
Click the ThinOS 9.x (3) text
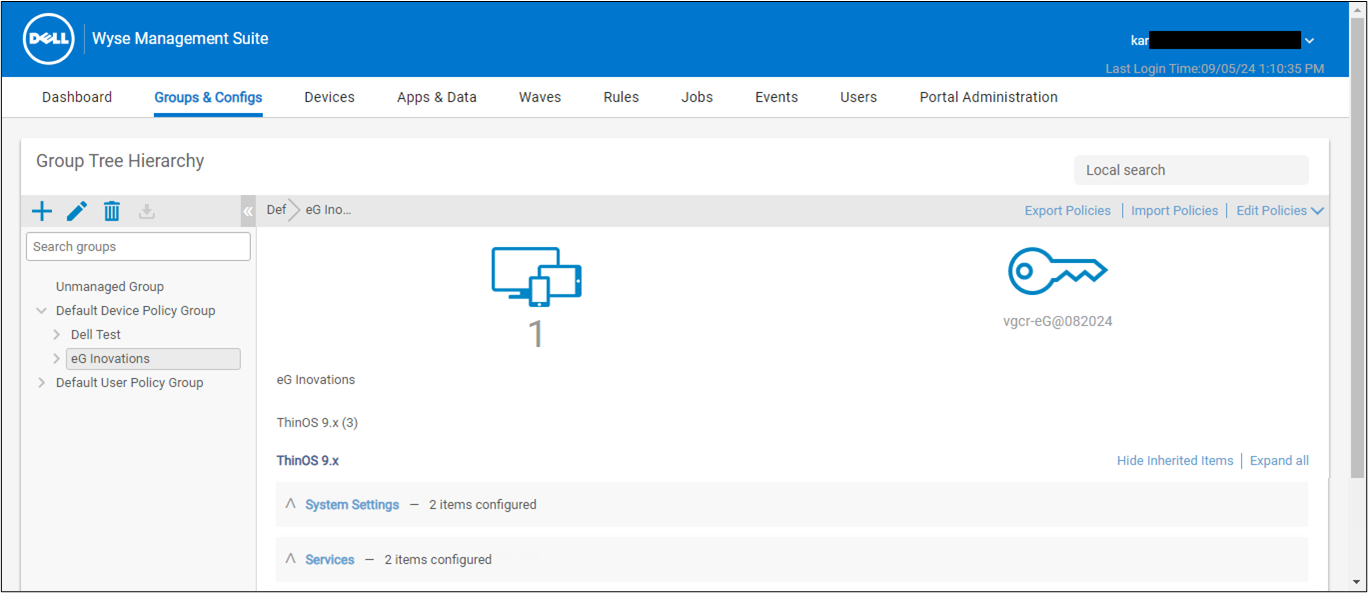(x=317, y=423)
